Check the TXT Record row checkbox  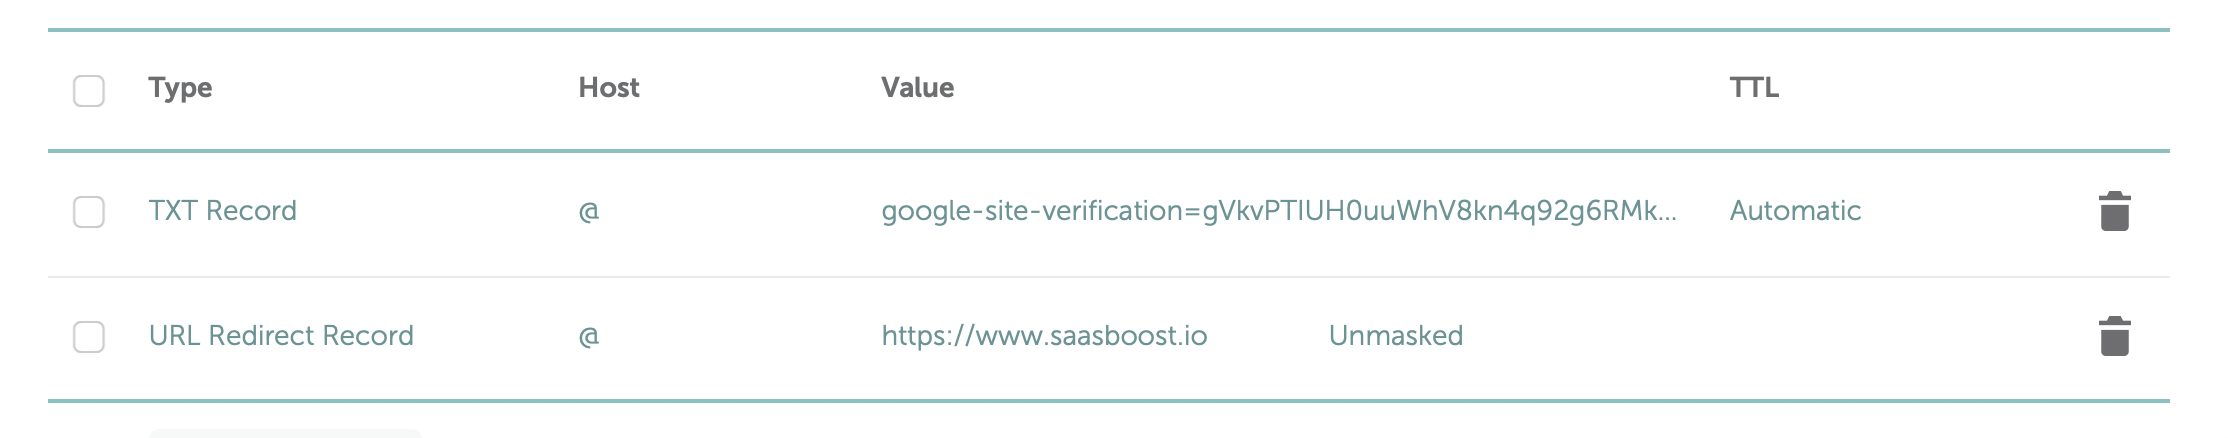[89, 212]
